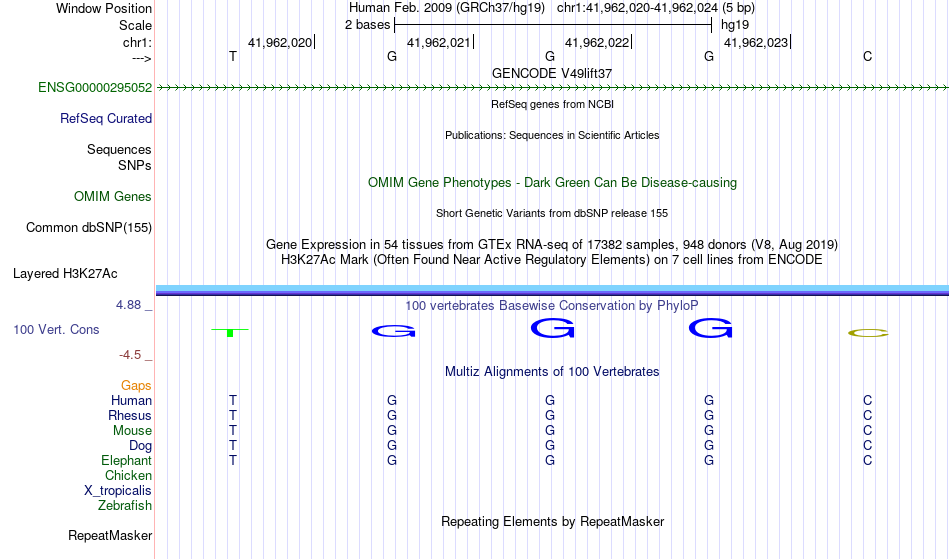Click position marker 41,962,020
Image resolution: width=950 pixels, height=559 pixels.
coord(280,42)
